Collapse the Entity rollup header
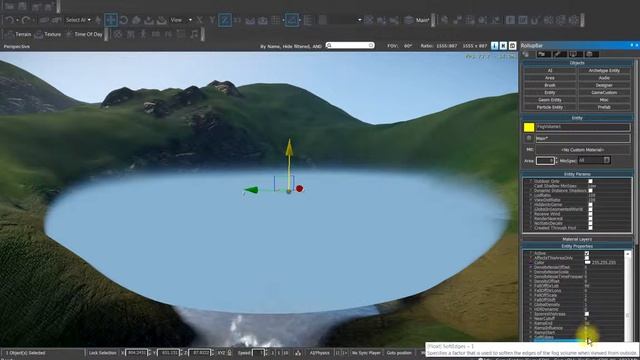640x360 pixels. click(577, 118)
